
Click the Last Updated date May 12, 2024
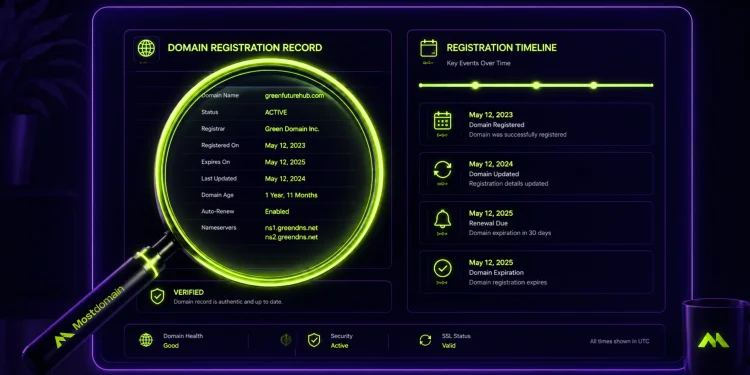[x=285, y=178]
